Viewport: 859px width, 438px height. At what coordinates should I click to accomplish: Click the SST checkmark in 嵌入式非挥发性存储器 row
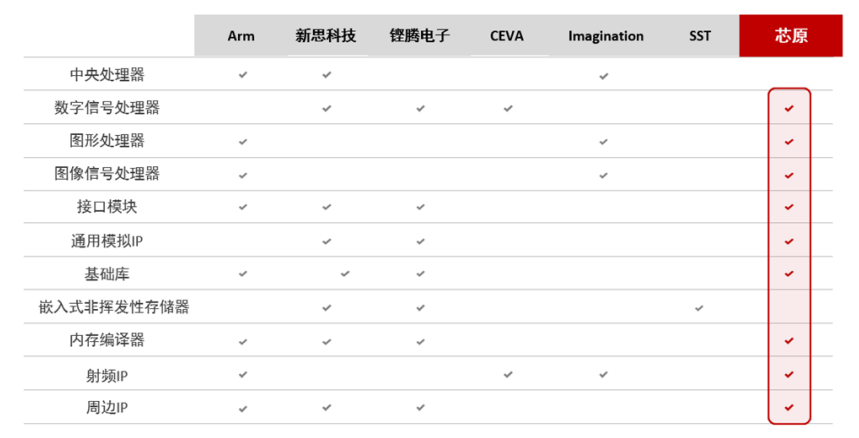pyautogui.click(x=699, y=308)
